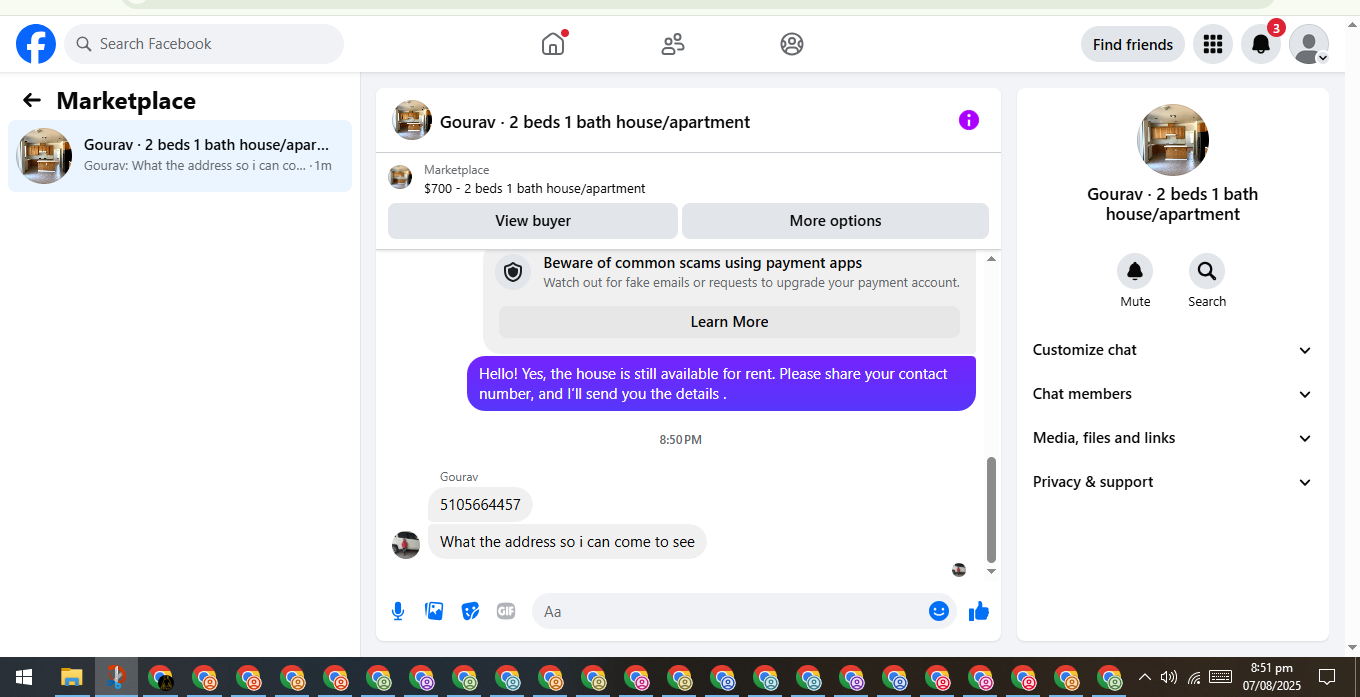Click Learn More in scam warning
This screenshot has height=697, width=1360.
[x=729, y=322]
